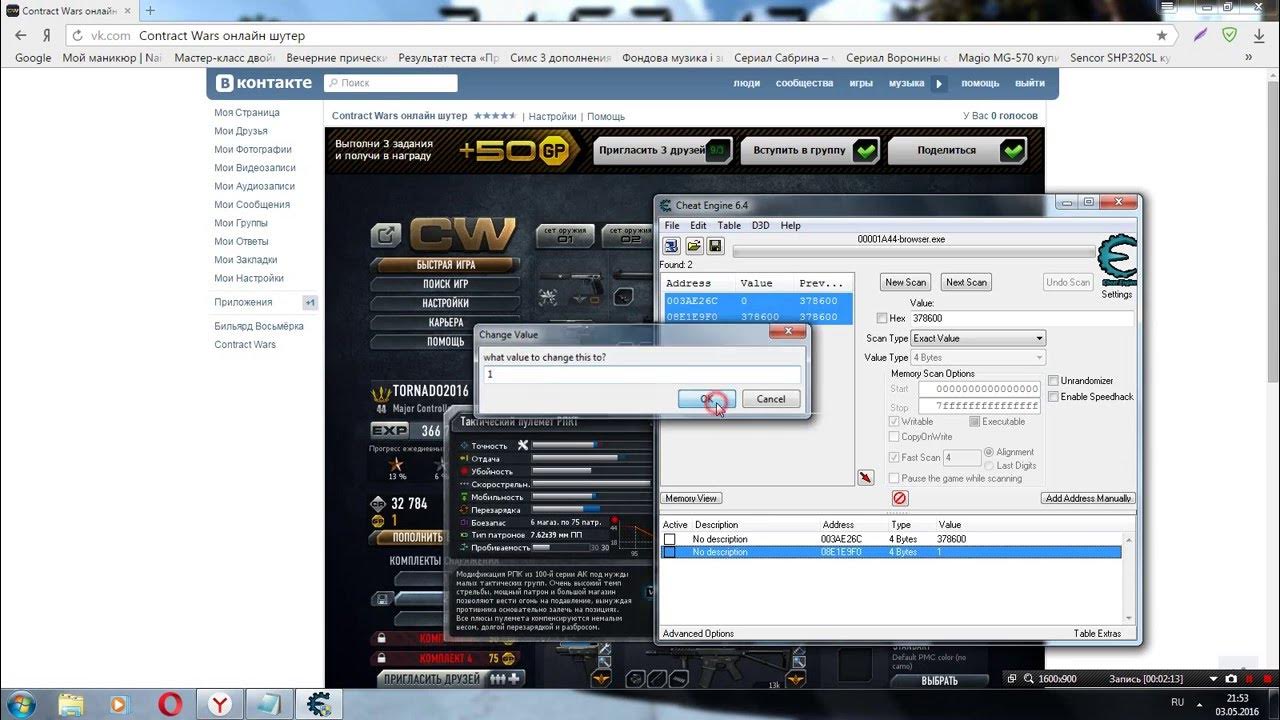
Task: Click the VK search box Поиск
Action: (391, 83)
